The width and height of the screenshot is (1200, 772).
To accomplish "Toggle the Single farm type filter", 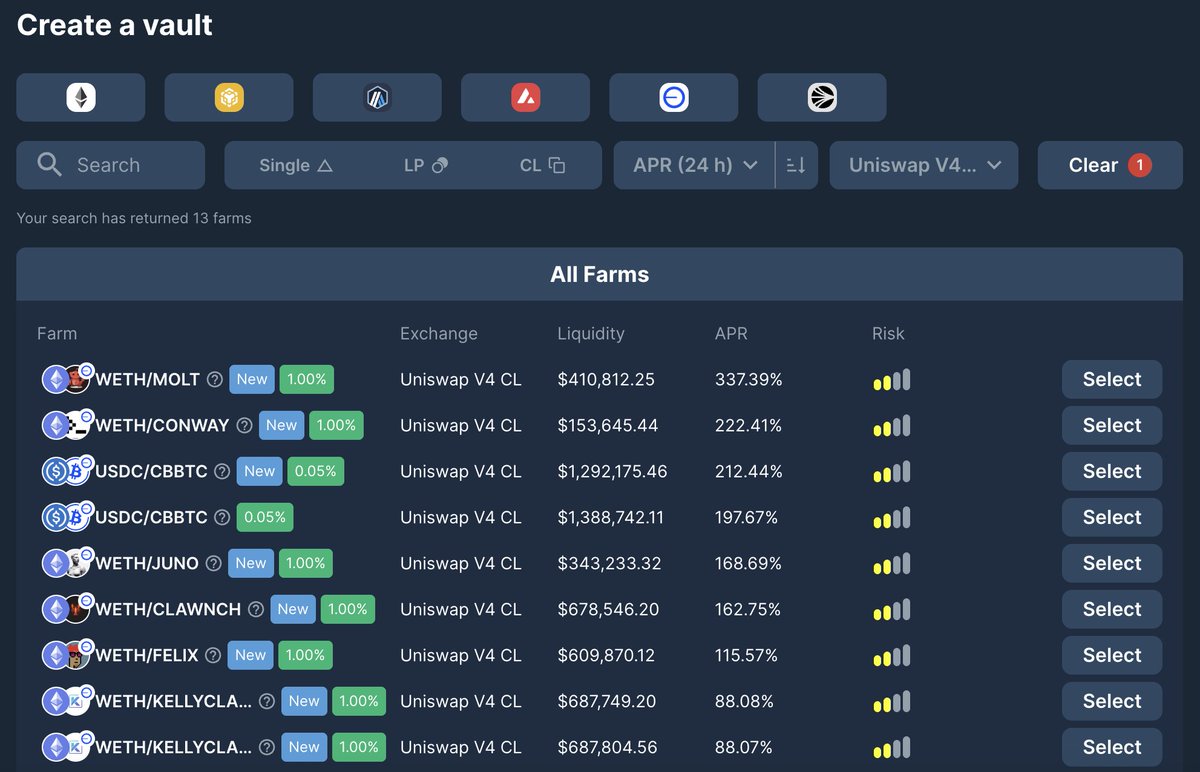I will pyautogui.click(x=295, y=165).
